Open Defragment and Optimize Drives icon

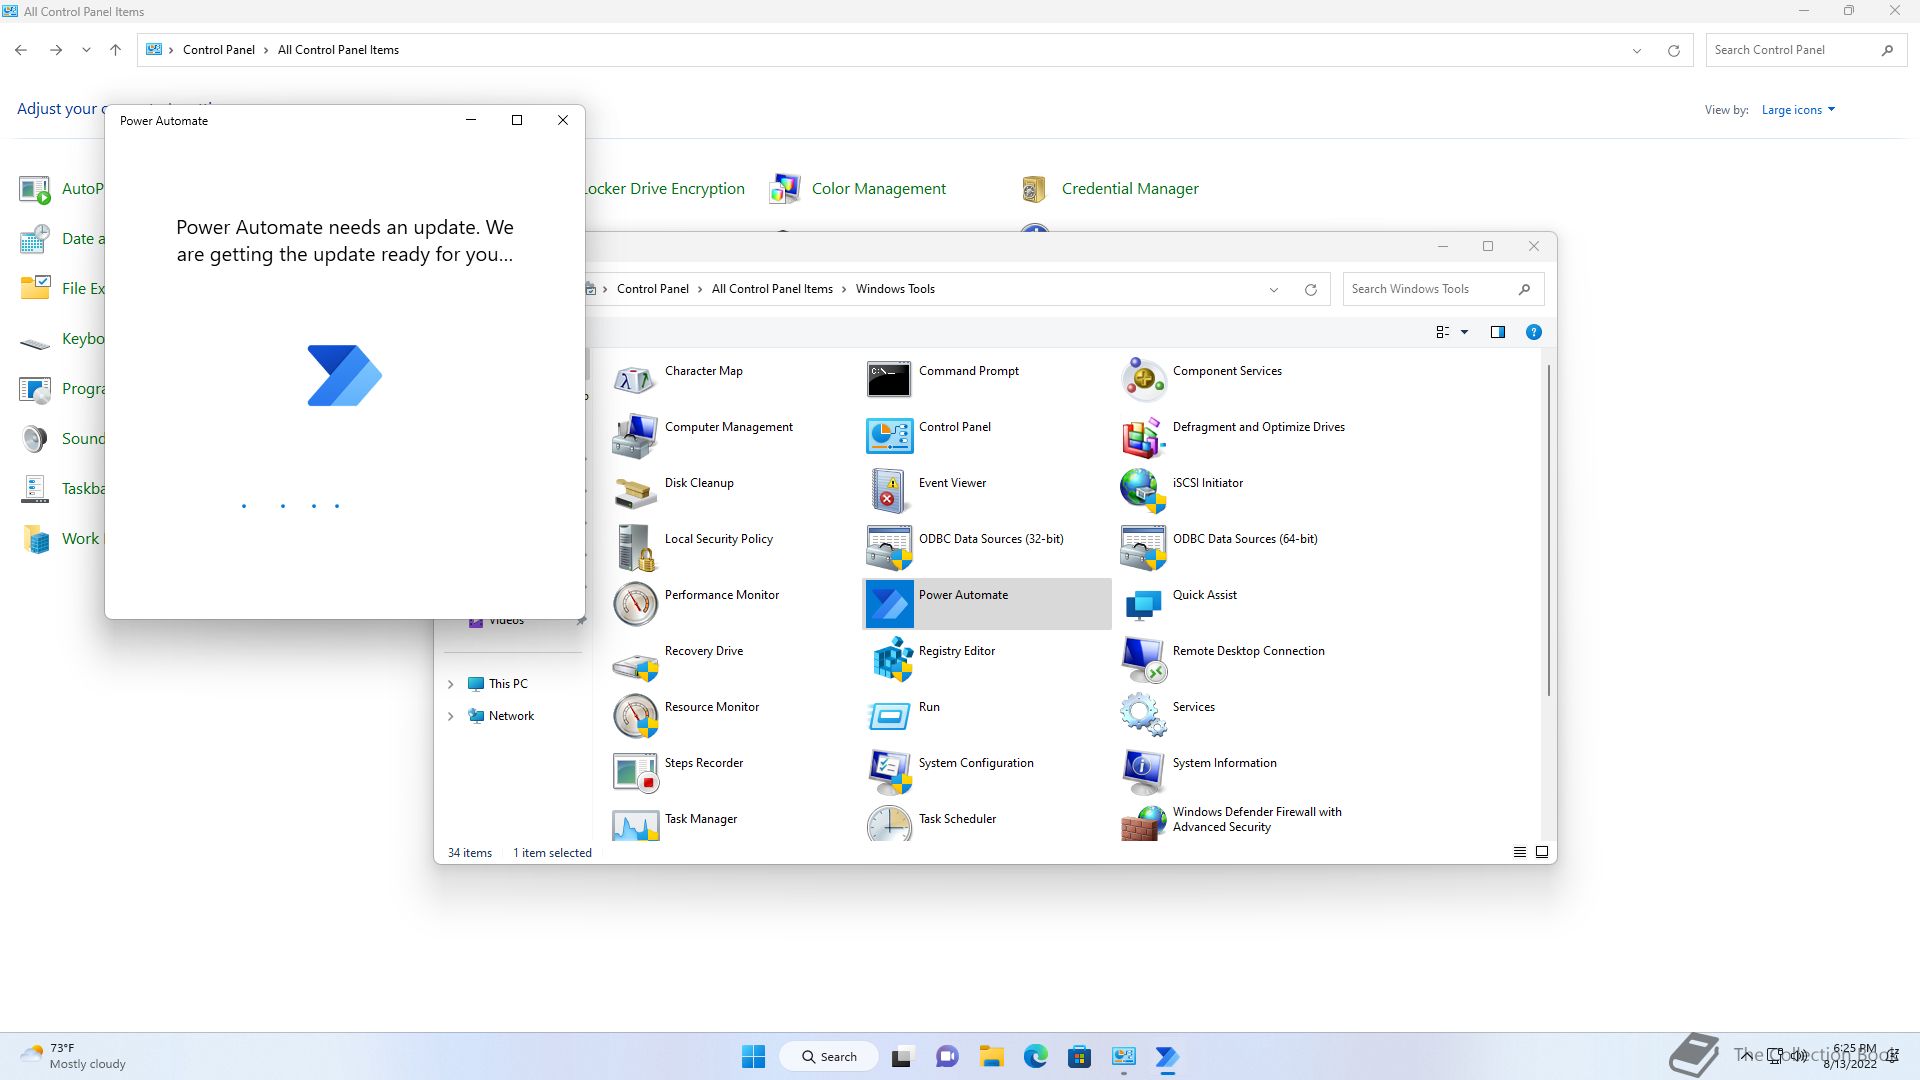pyautogui.click(x=1143, y=435)
